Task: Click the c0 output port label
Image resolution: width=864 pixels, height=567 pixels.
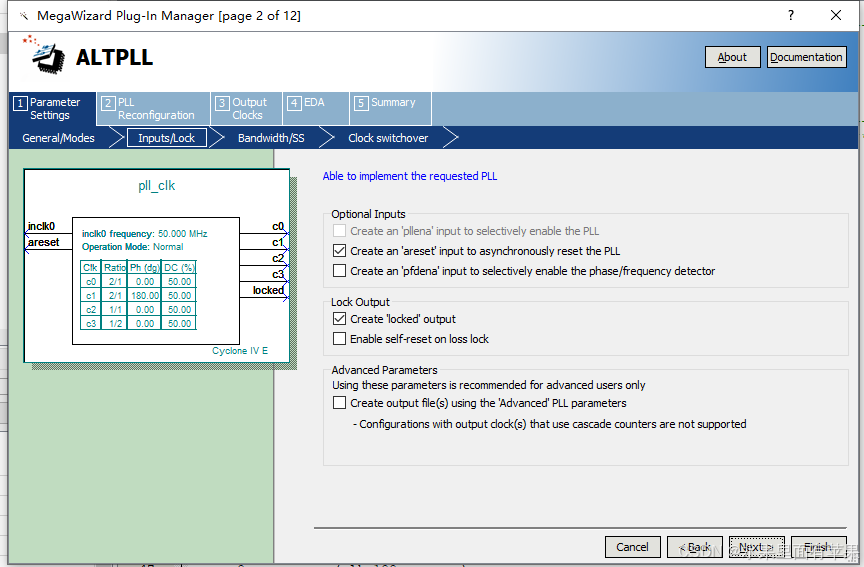Action: click(278, 226)
